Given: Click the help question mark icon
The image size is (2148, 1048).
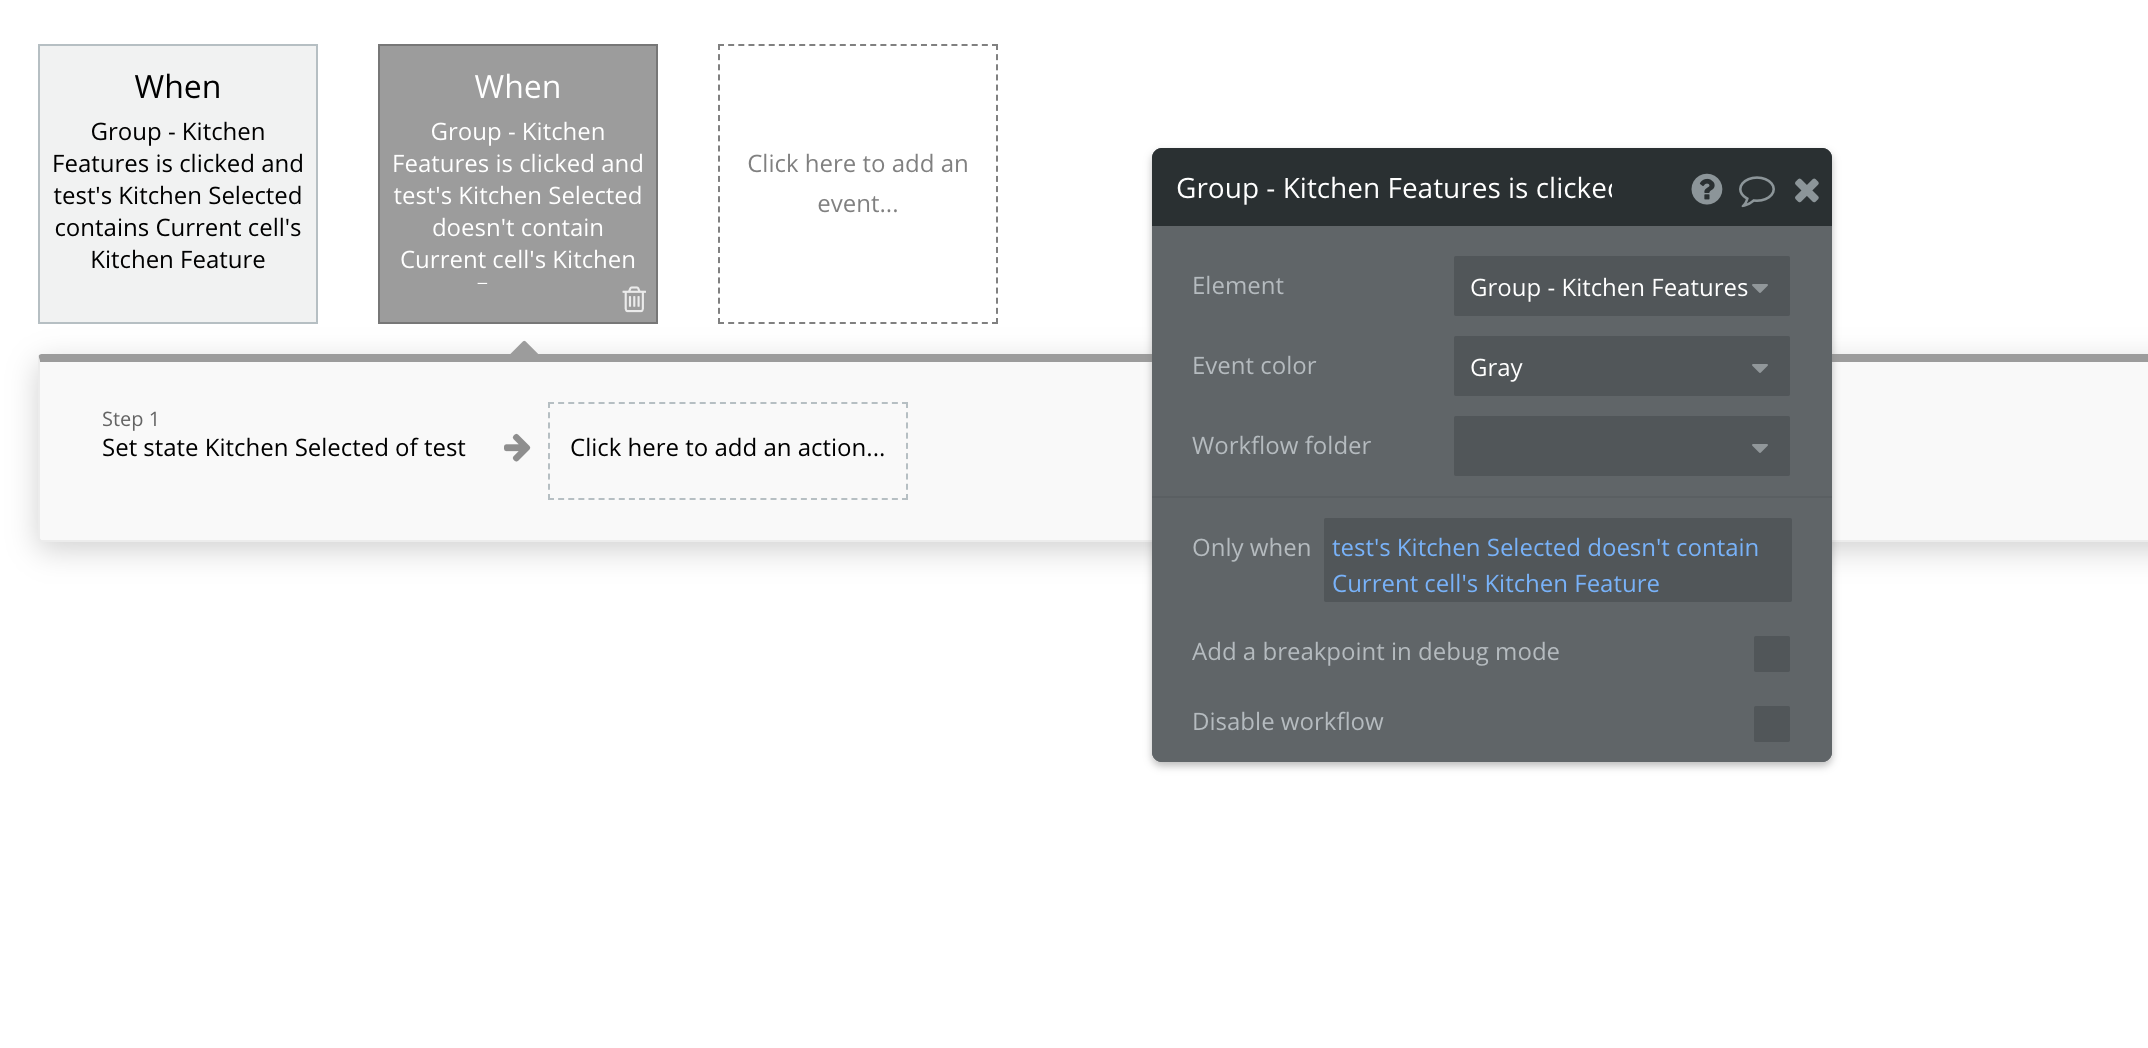Looking at the screenshot, I should [x=1706, y=189].
